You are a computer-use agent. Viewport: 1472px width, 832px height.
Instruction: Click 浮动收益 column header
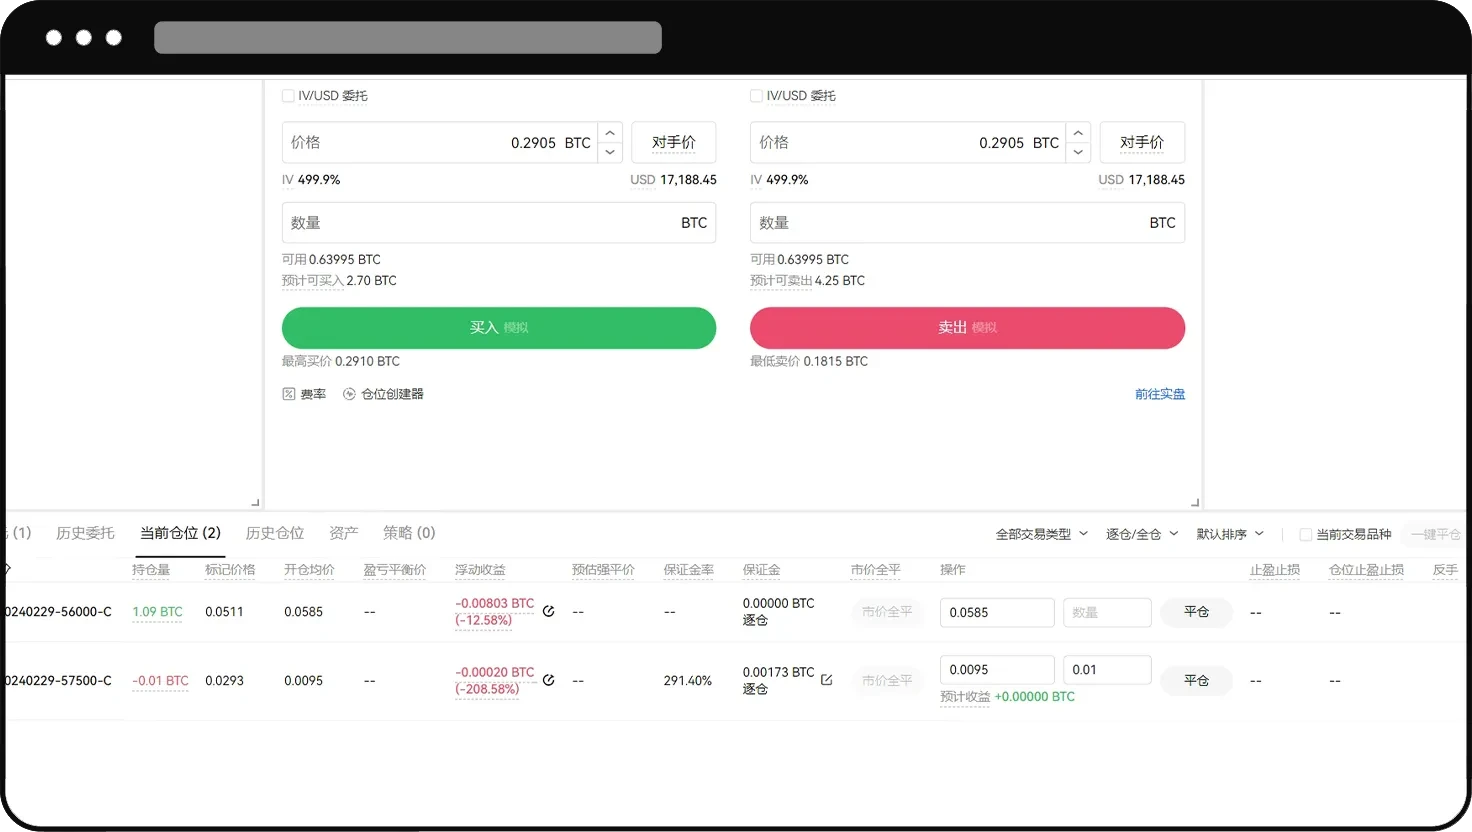point(480,570)
